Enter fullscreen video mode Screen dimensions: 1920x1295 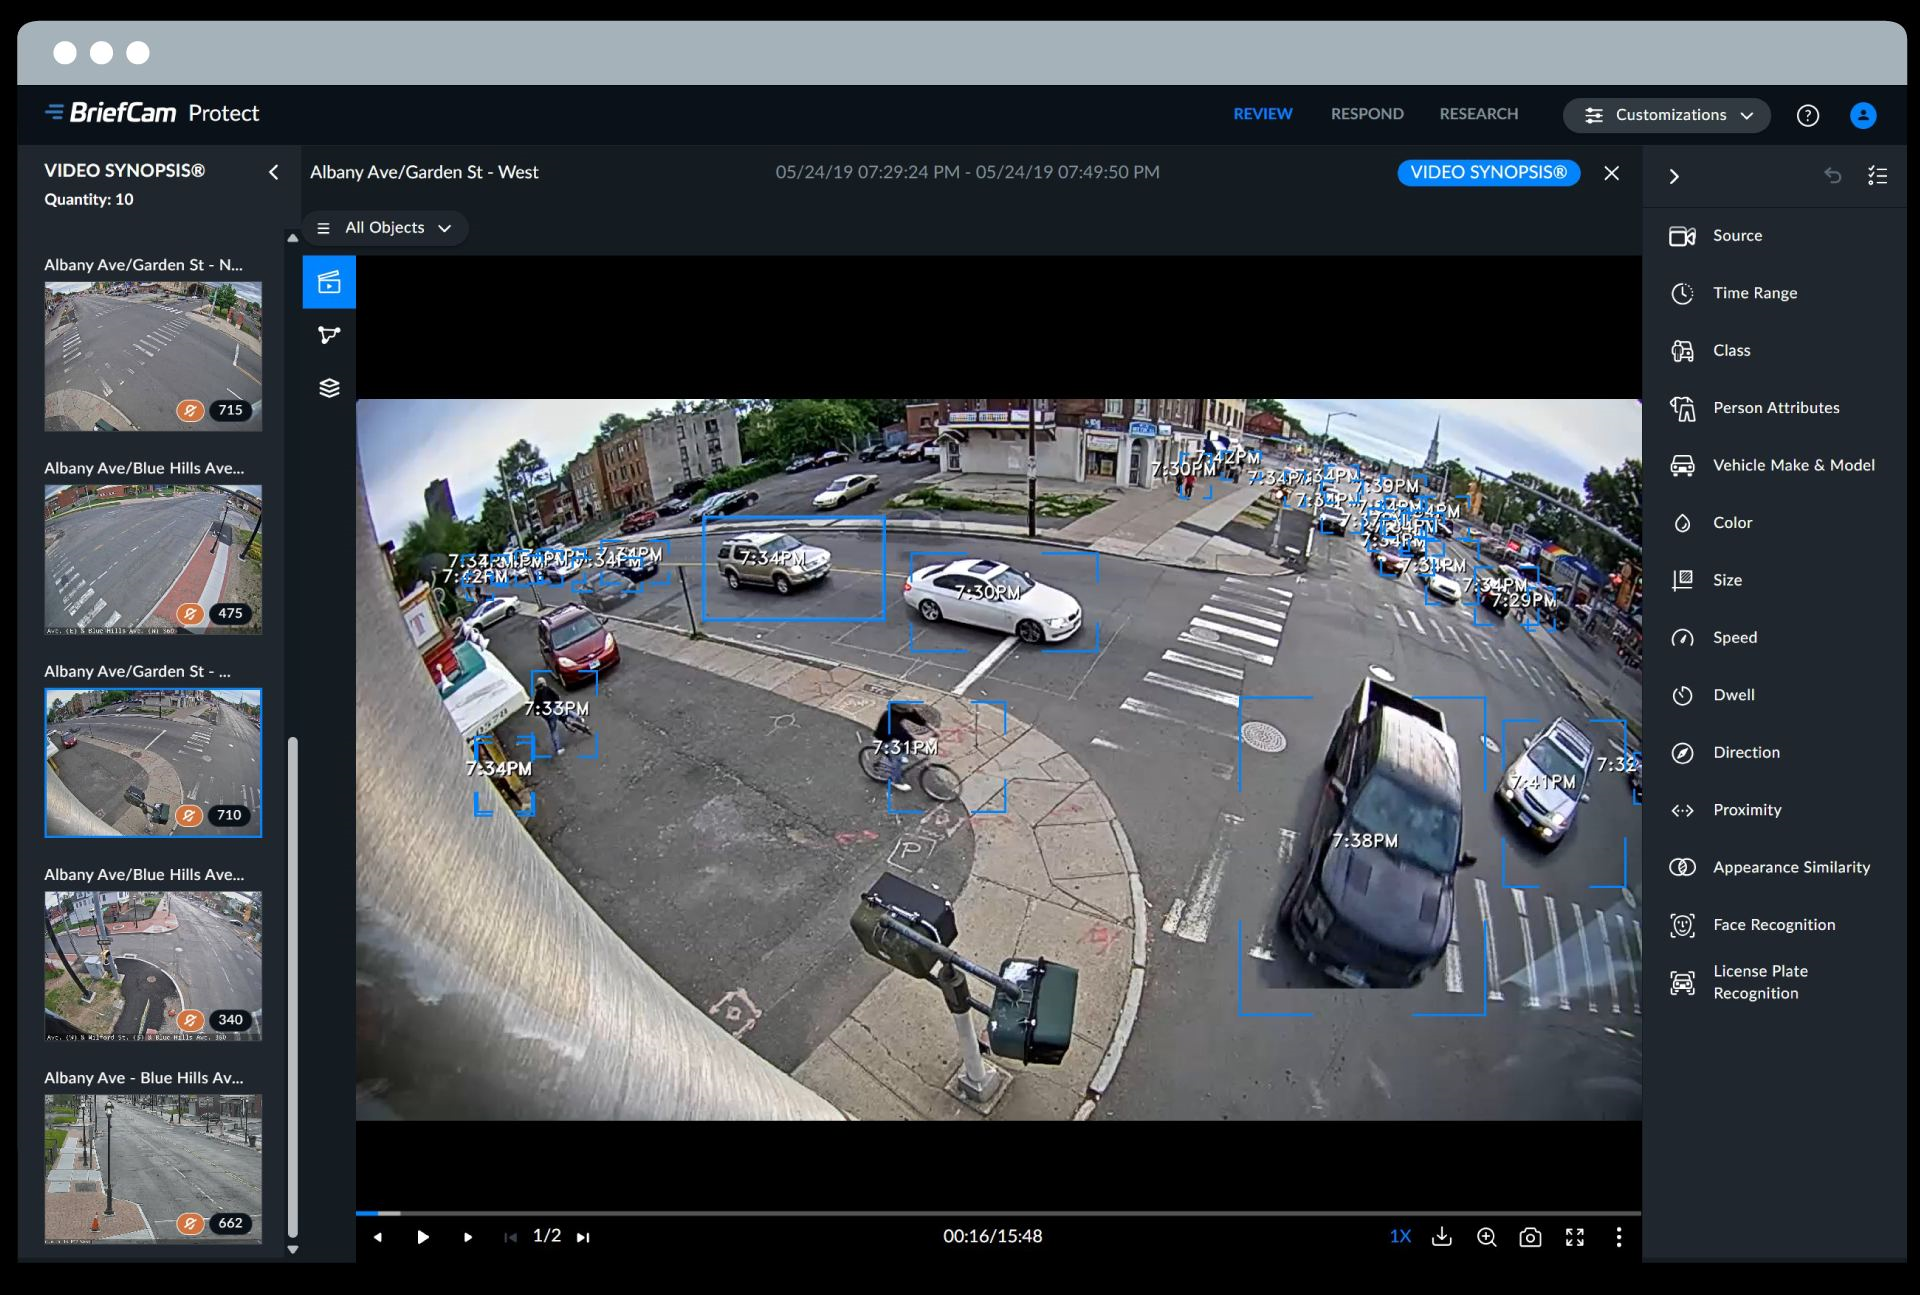[1574, 1237]
